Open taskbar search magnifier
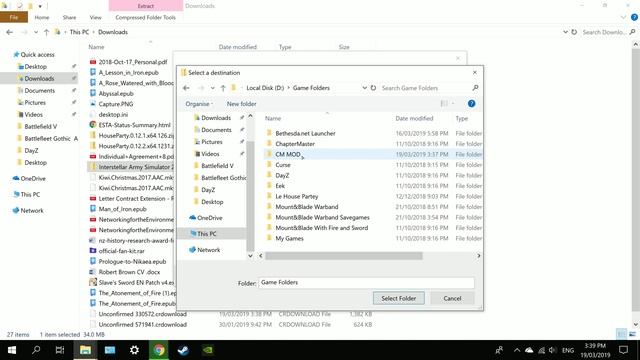 (36, 350)
